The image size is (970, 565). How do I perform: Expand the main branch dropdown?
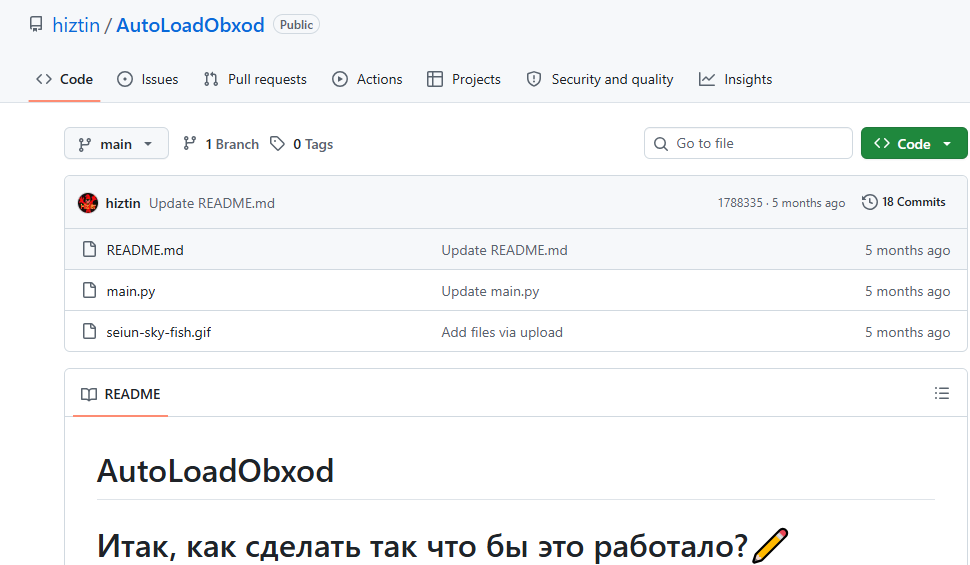tap(116, 144)
